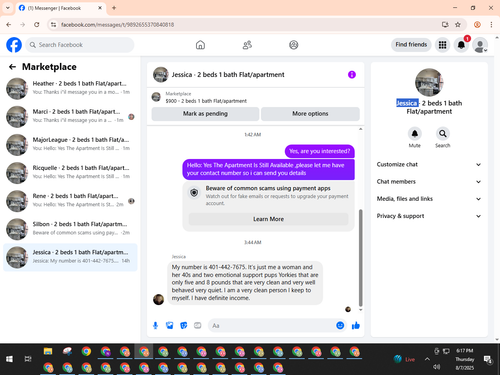Go to the Home feed icon
This screenshot has width=500, height=375.
click(200, 45)
